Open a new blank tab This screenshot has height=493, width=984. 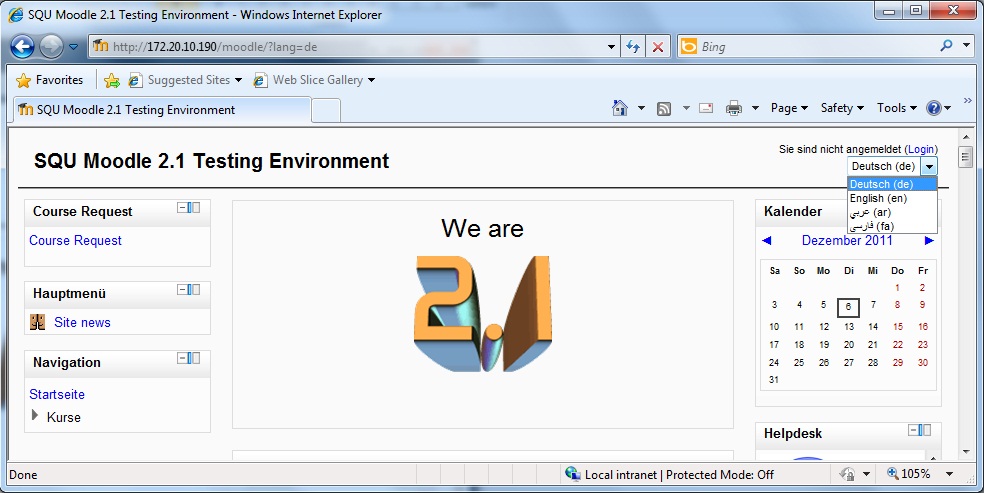[x=326, y=111]
